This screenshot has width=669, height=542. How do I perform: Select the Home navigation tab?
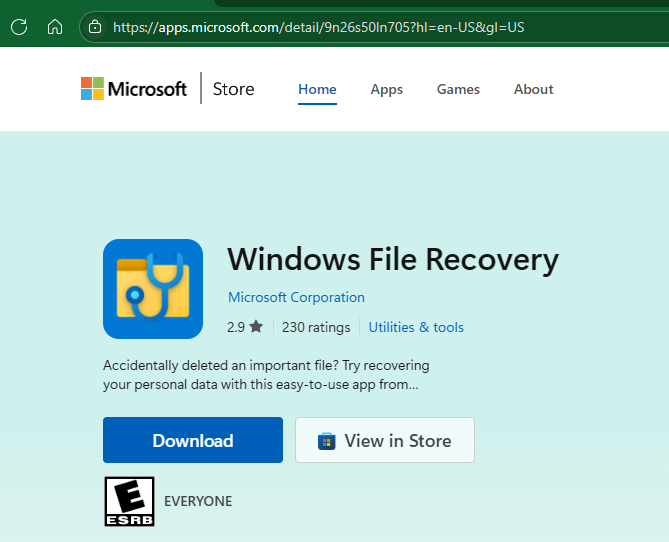[317, 89]
